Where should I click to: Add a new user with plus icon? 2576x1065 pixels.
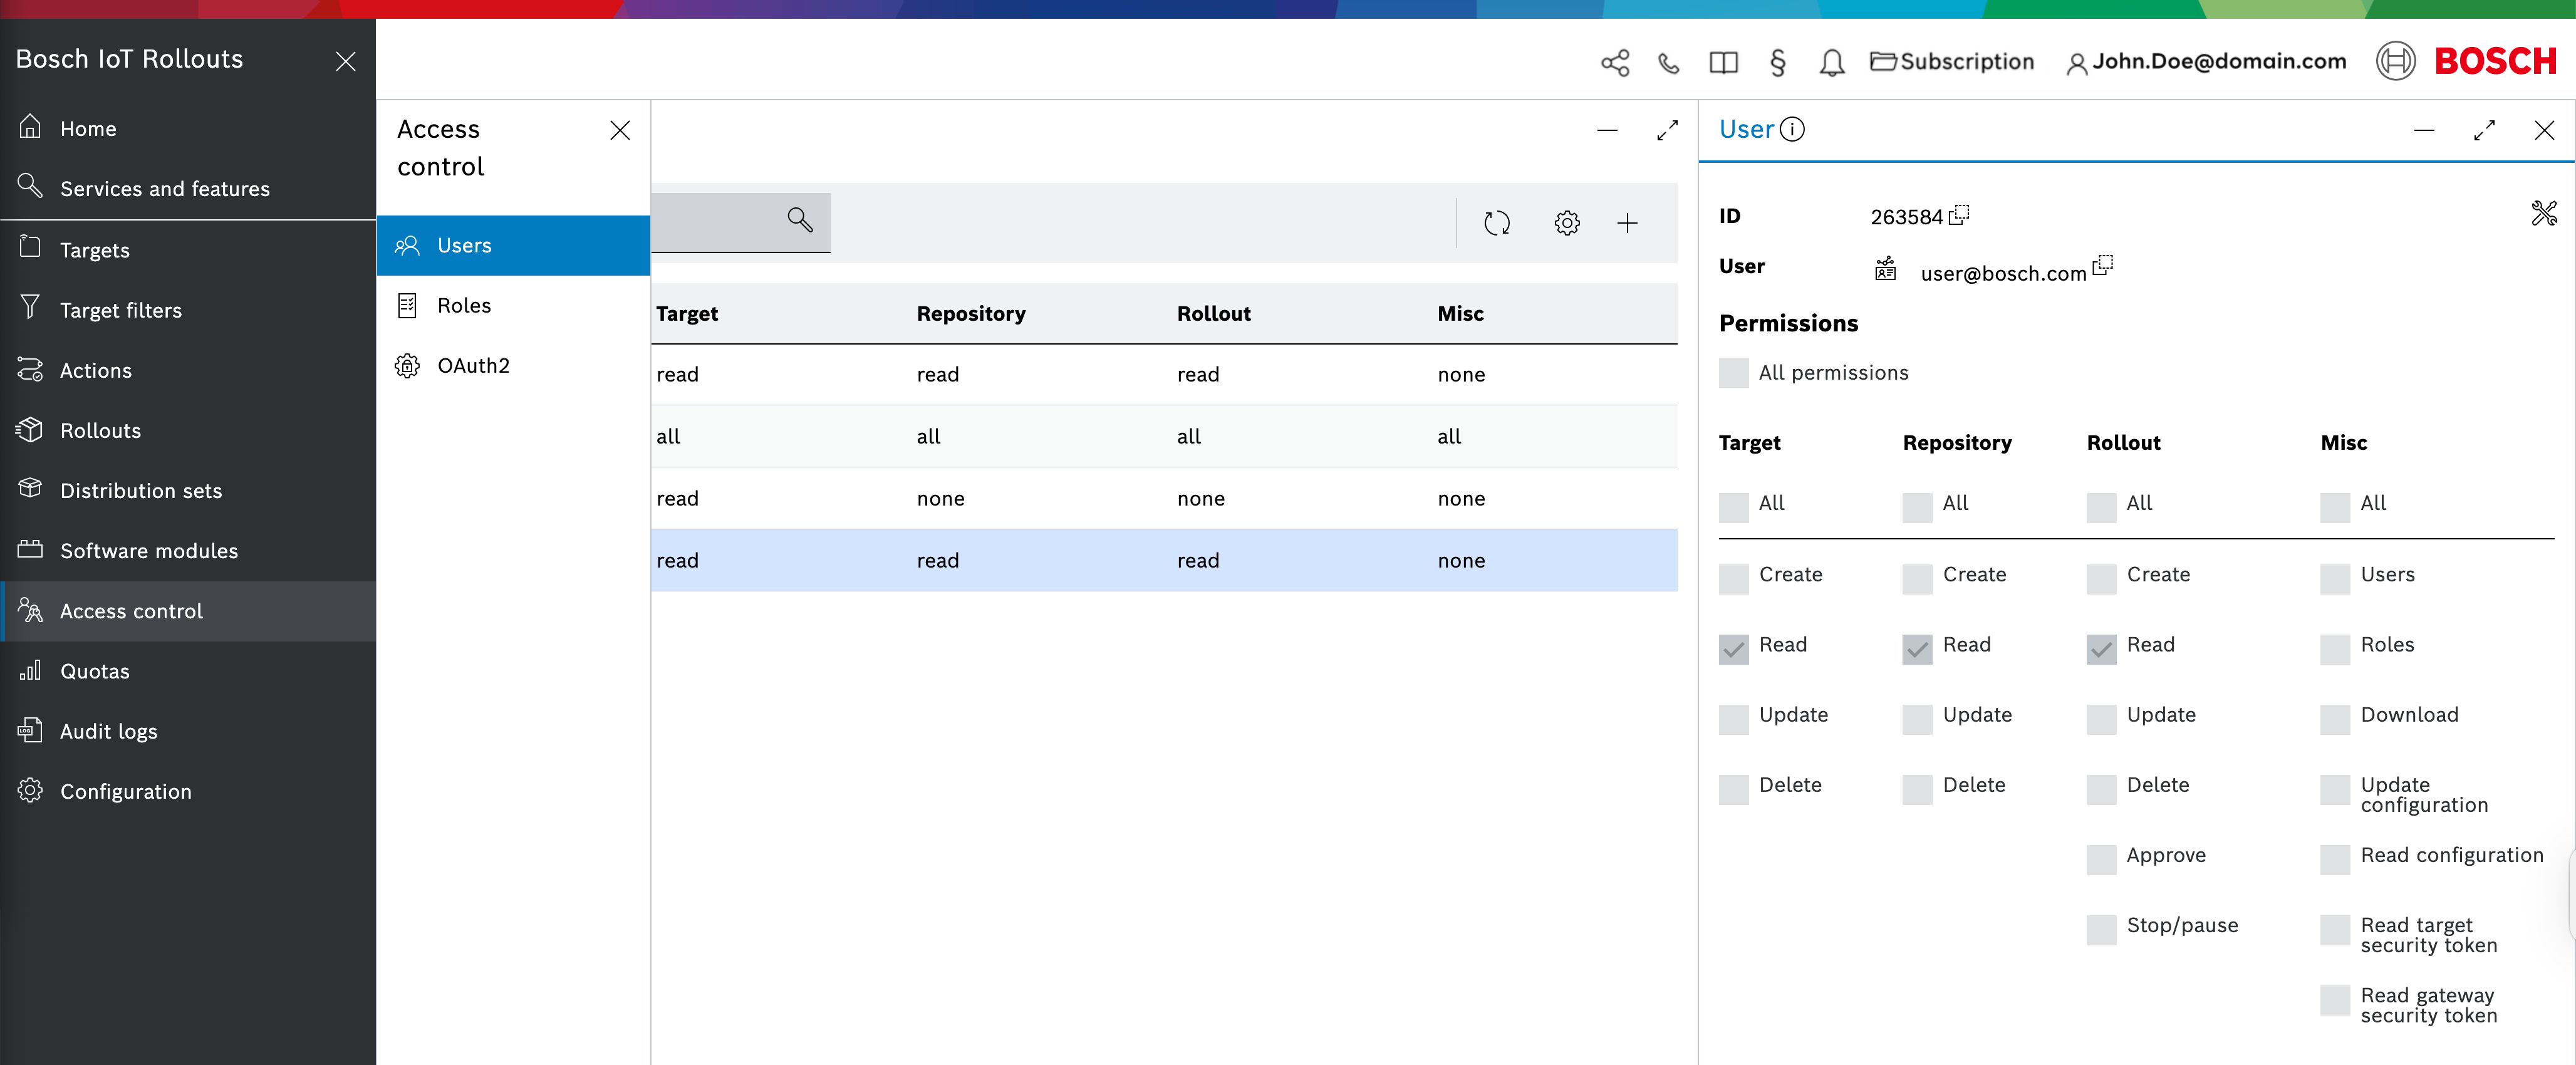pyautogui.click(x=1627, y=223)
